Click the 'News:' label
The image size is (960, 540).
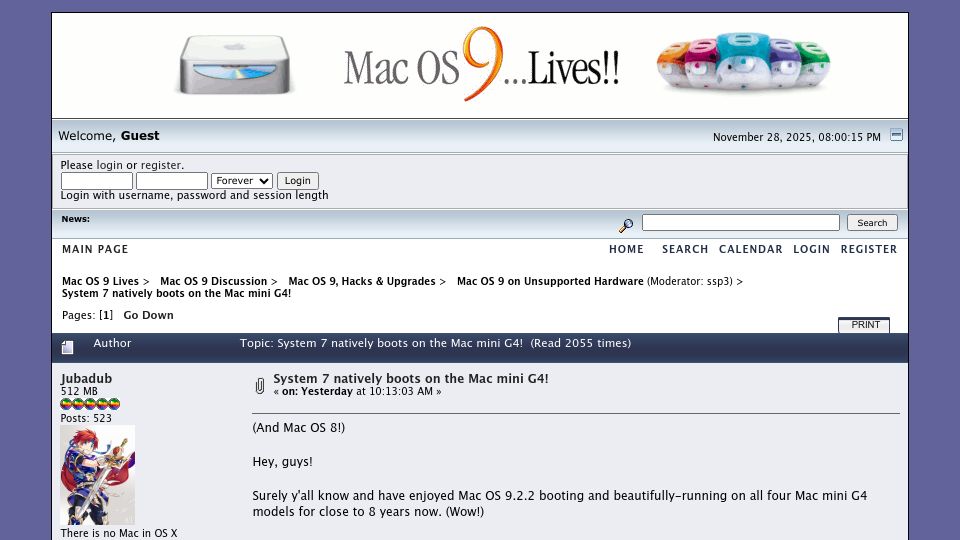click(75, 219)
